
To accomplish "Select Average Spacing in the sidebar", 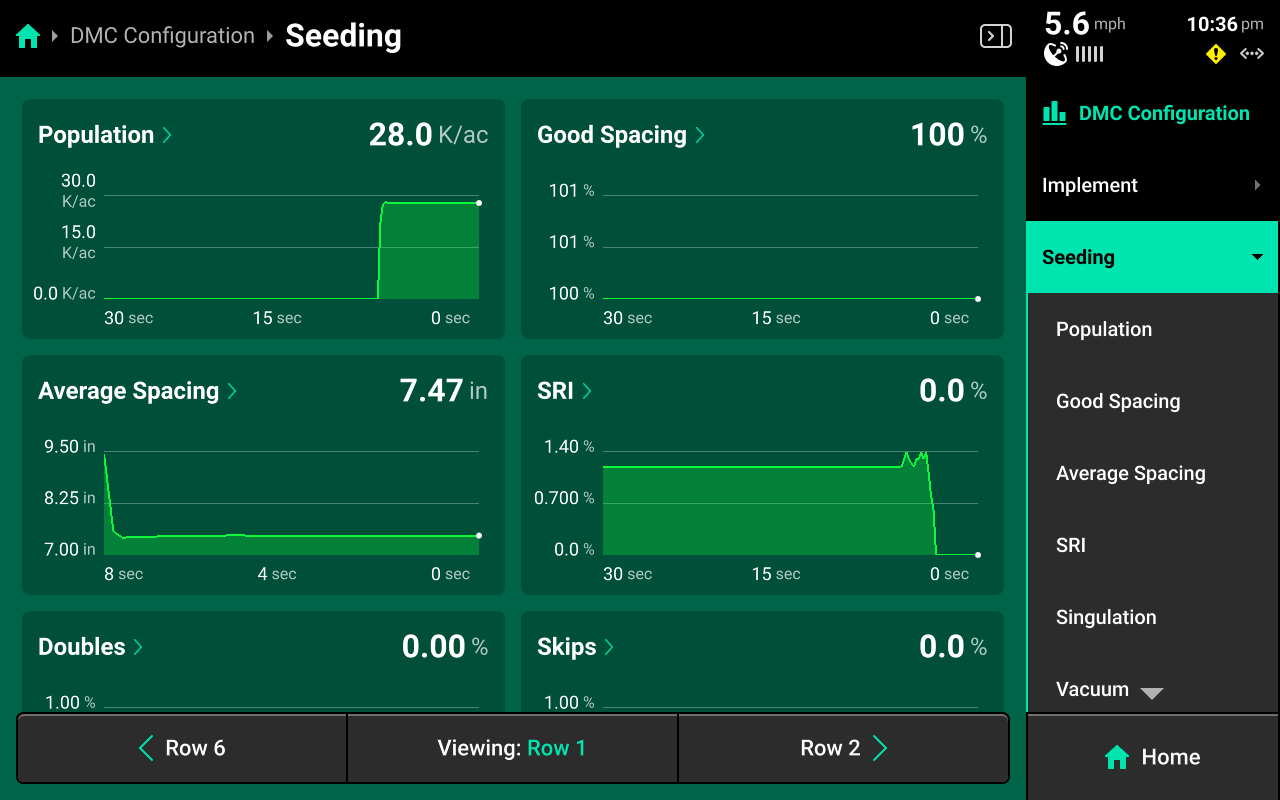I will [x=1153, y=473].
